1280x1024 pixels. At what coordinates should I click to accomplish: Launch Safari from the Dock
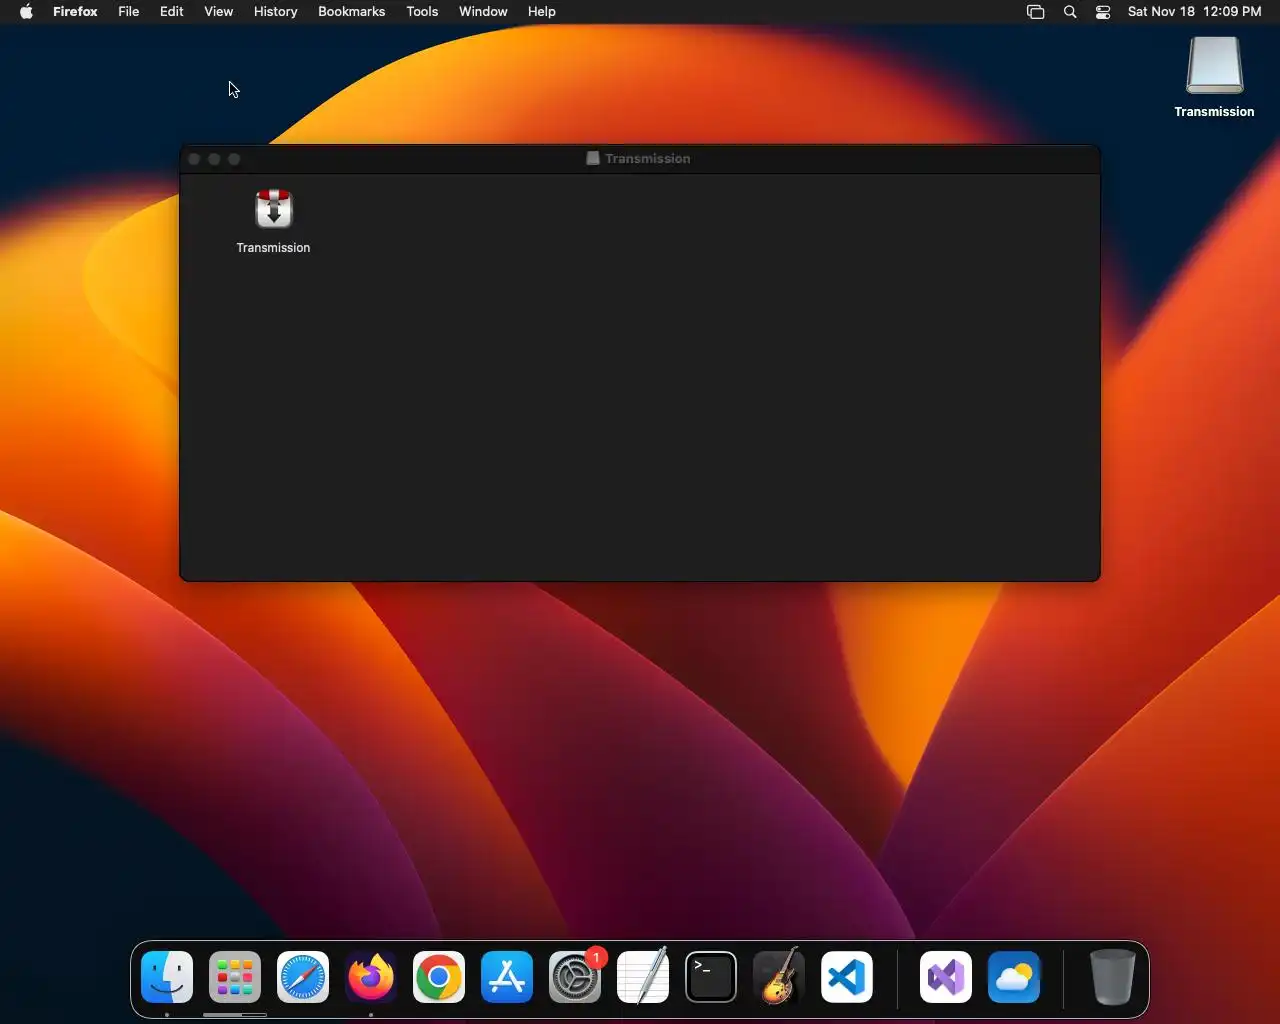(303, 977)
